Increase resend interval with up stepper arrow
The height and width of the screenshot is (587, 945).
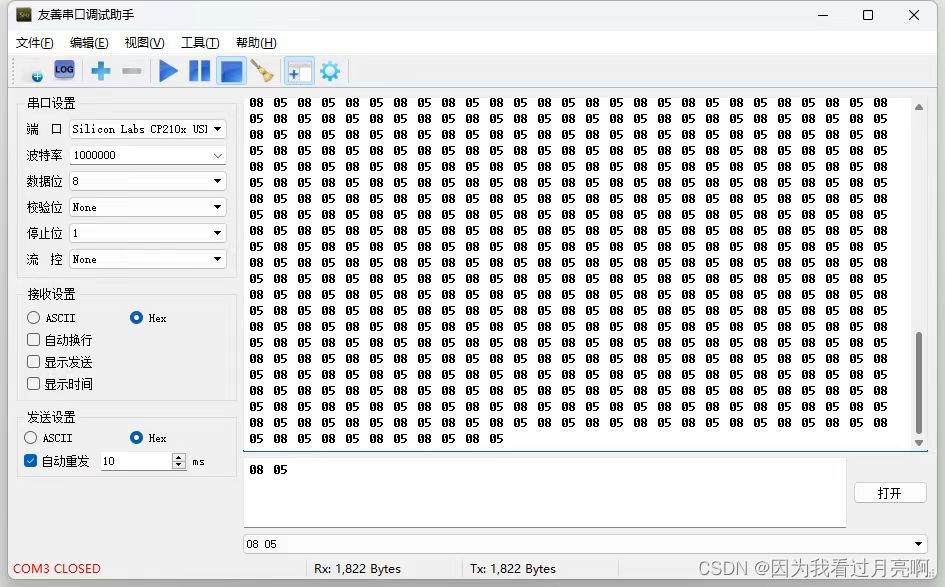coord(179,457)
